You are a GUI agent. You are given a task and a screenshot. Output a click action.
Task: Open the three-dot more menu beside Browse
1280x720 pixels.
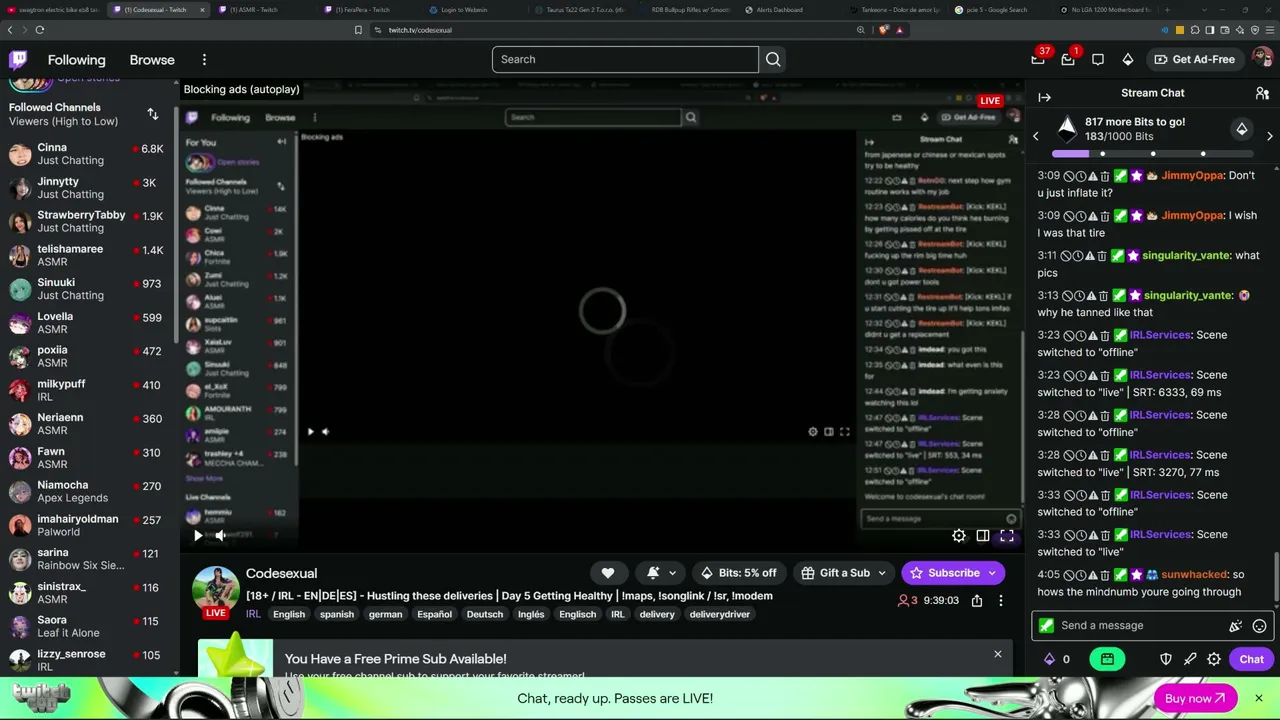tap(204, 60)
